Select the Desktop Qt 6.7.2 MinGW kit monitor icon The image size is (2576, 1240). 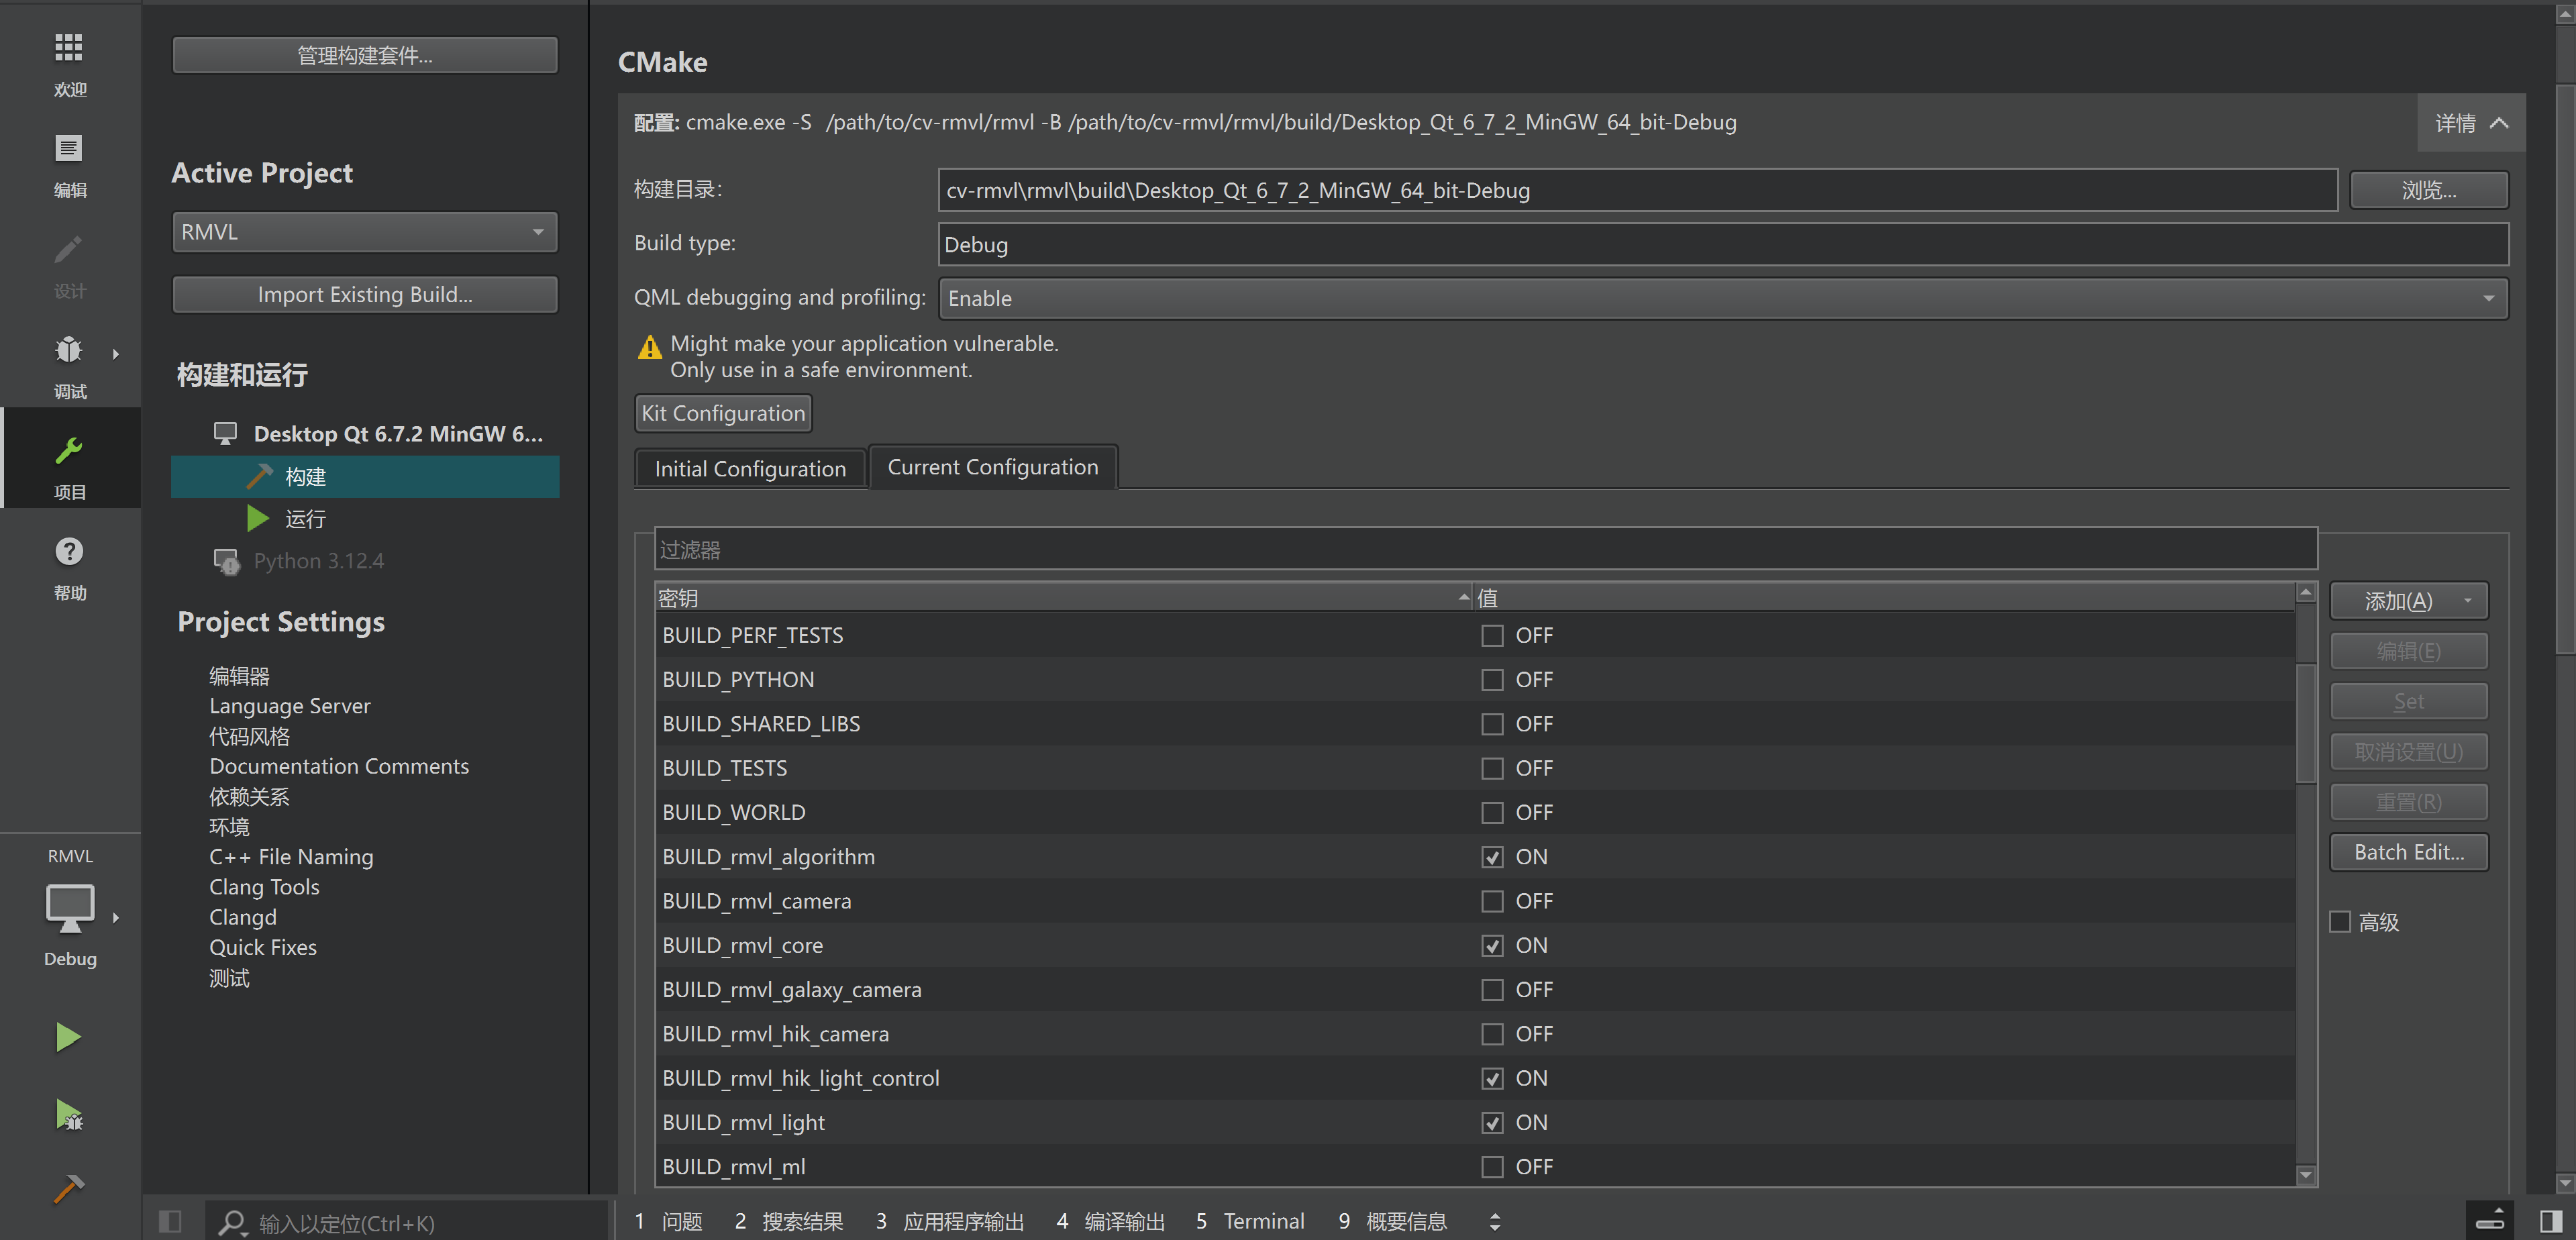[x=225, y=433]
